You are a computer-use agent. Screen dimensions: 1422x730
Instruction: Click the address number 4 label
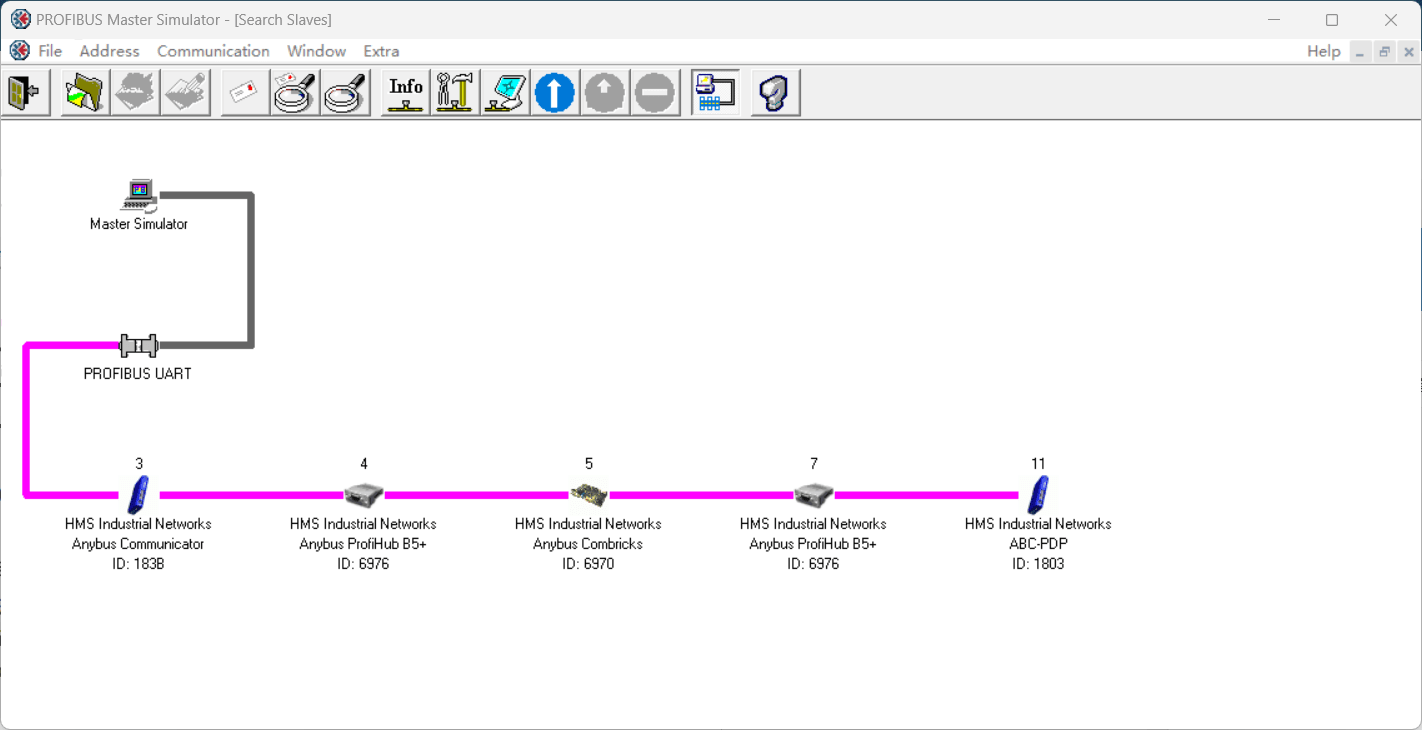(x=364, y=464)
